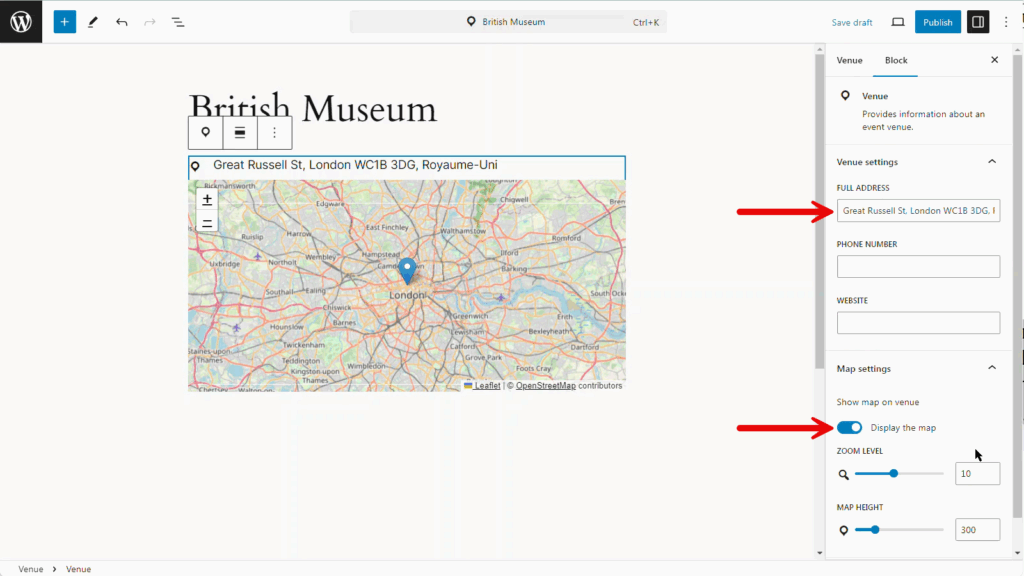Zoom in on the map with the plus button
Screen dimensions: 1024x576
[x=207, y=200]
